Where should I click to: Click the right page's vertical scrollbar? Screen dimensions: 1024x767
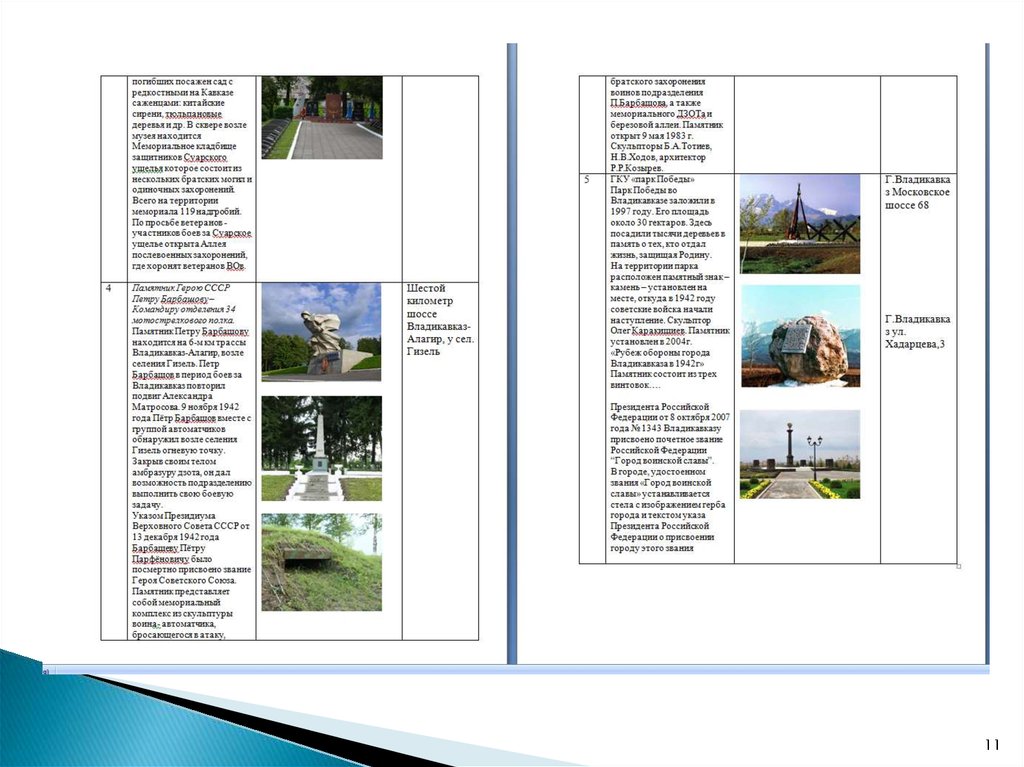(987, 350)
